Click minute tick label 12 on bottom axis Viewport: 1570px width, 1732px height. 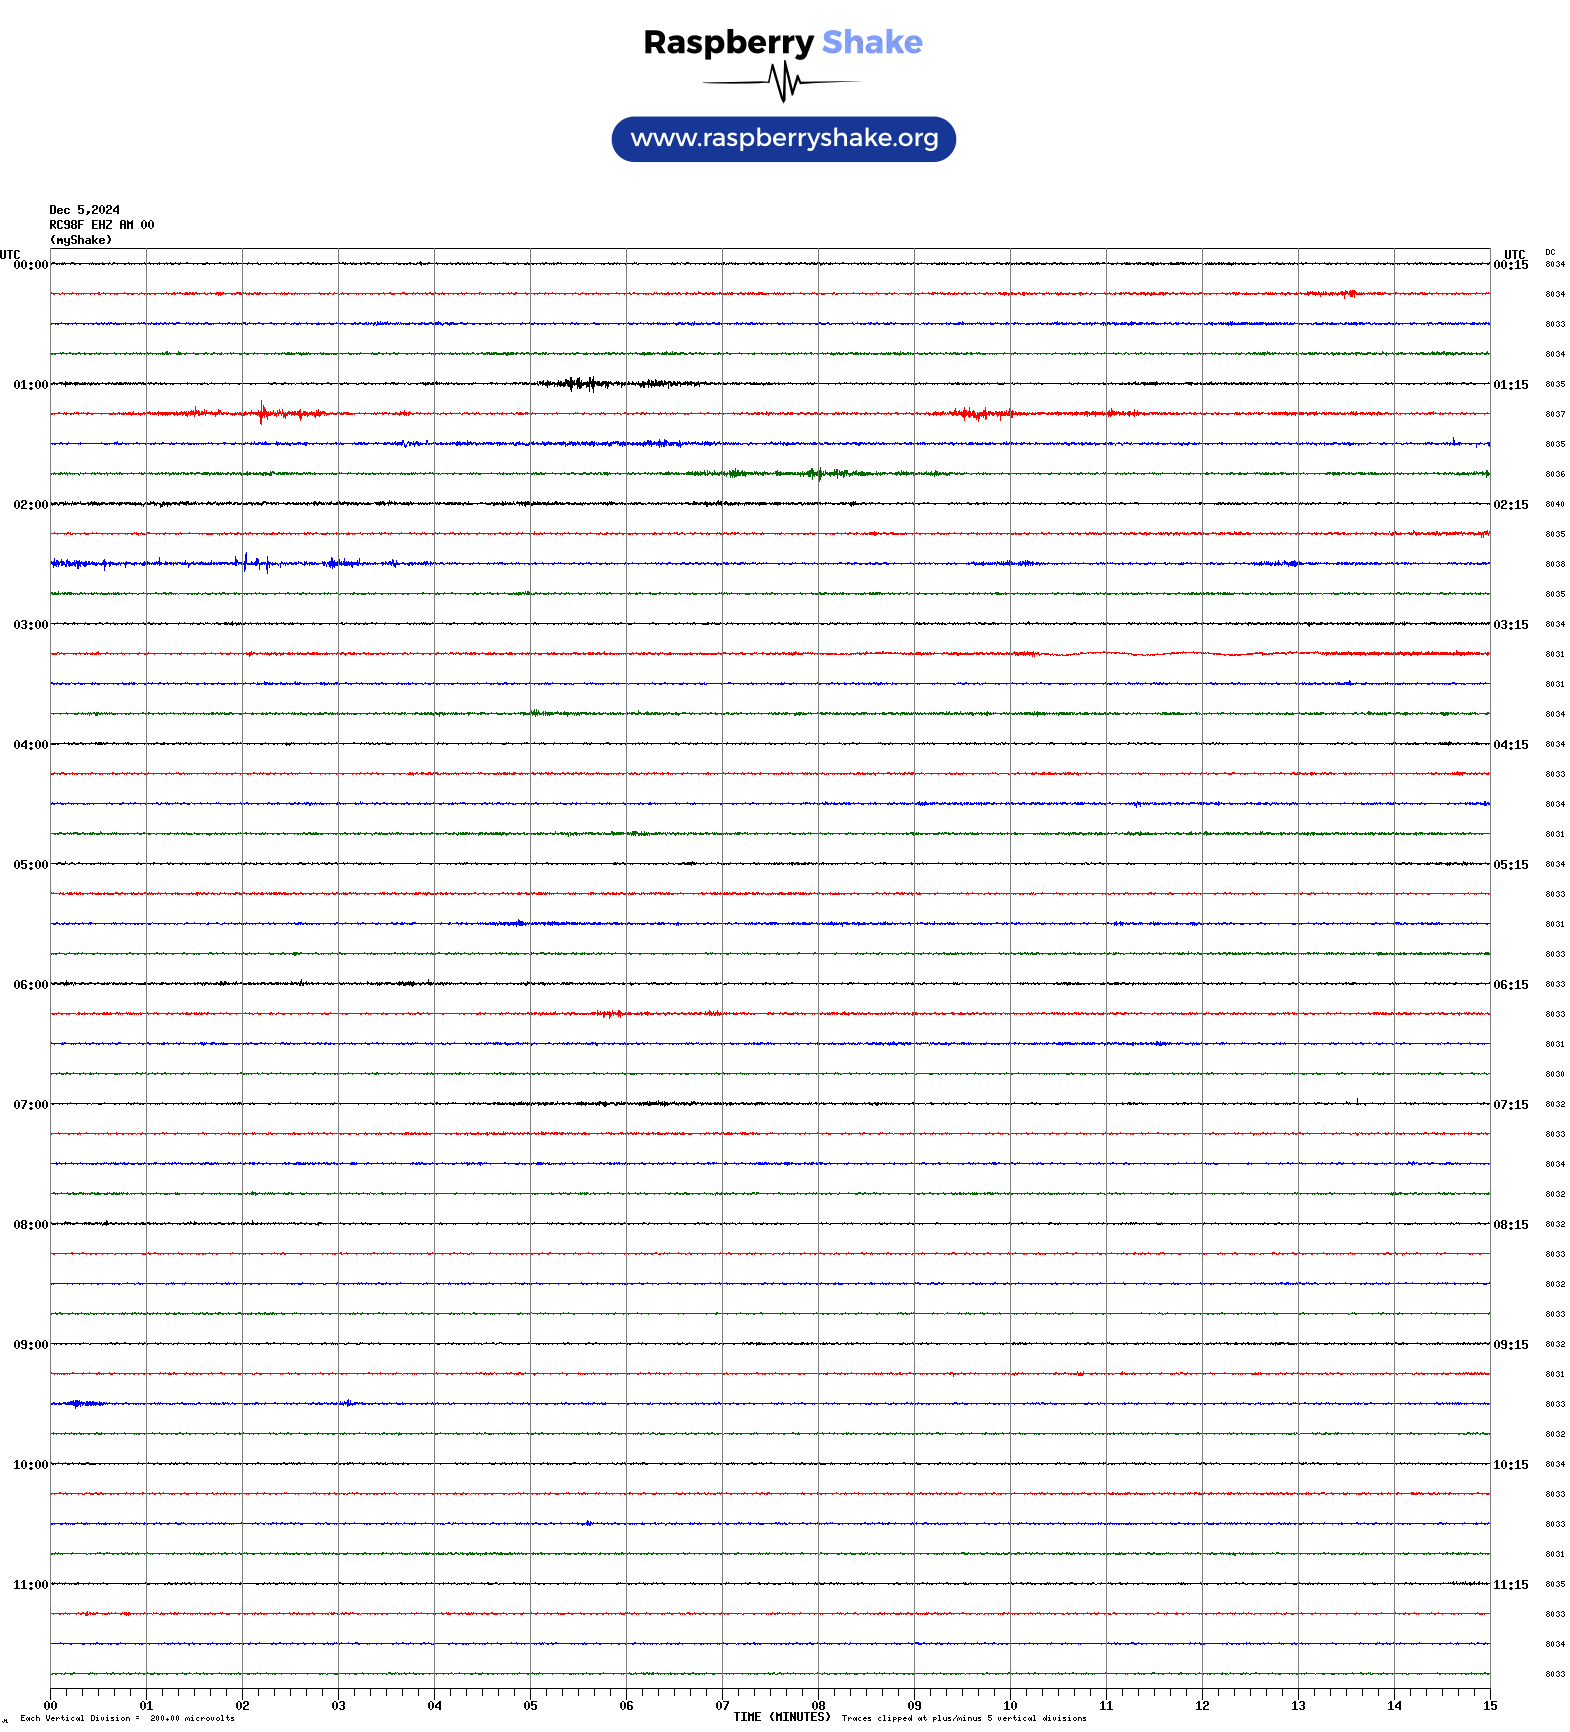click(x=1202, y=1706)
